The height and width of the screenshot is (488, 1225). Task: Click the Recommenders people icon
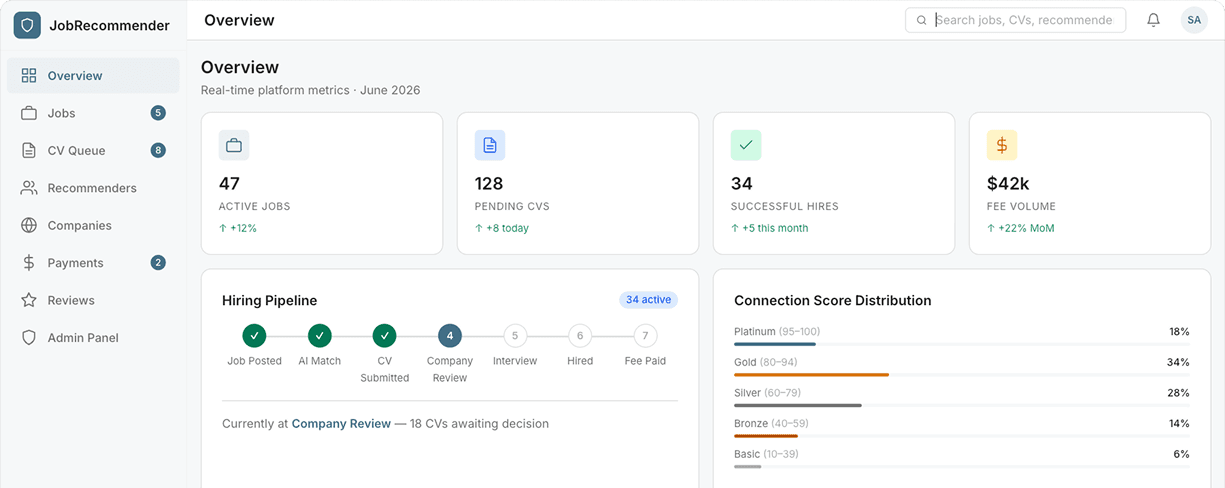(29, 188)
